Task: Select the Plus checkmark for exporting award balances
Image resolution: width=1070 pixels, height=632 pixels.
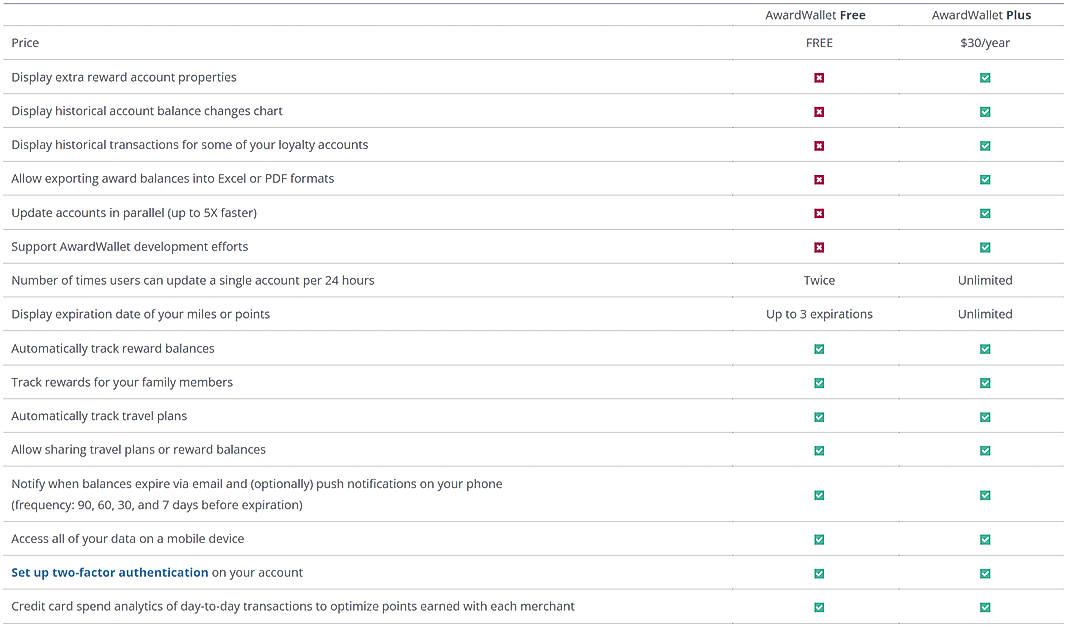Action: point(985,179)
